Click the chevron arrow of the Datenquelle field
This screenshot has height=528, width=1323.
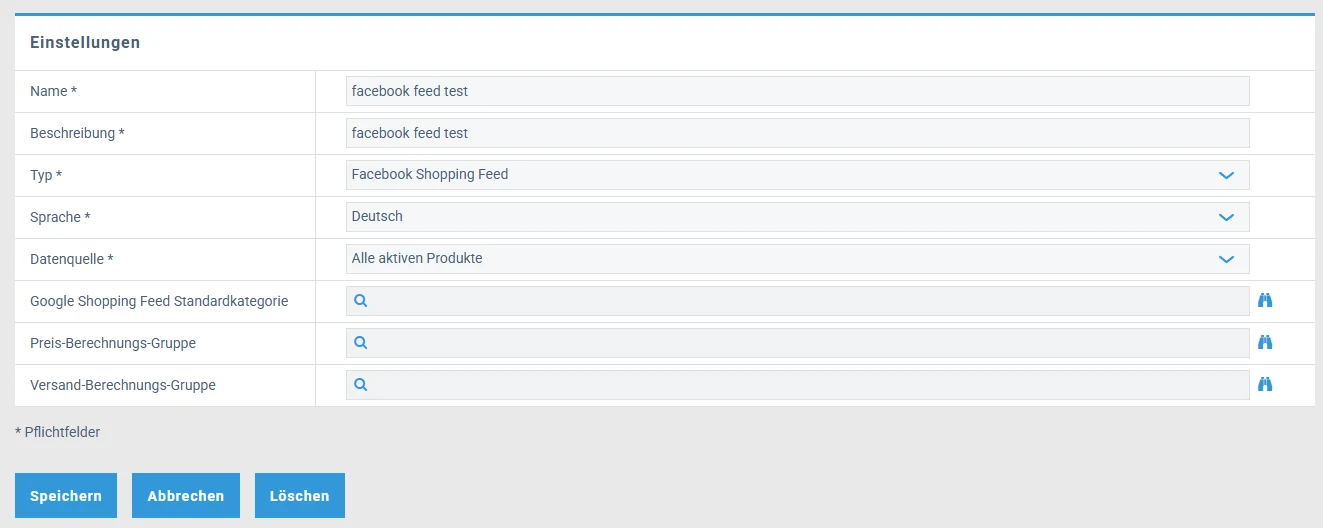[x=1227, y=259]
